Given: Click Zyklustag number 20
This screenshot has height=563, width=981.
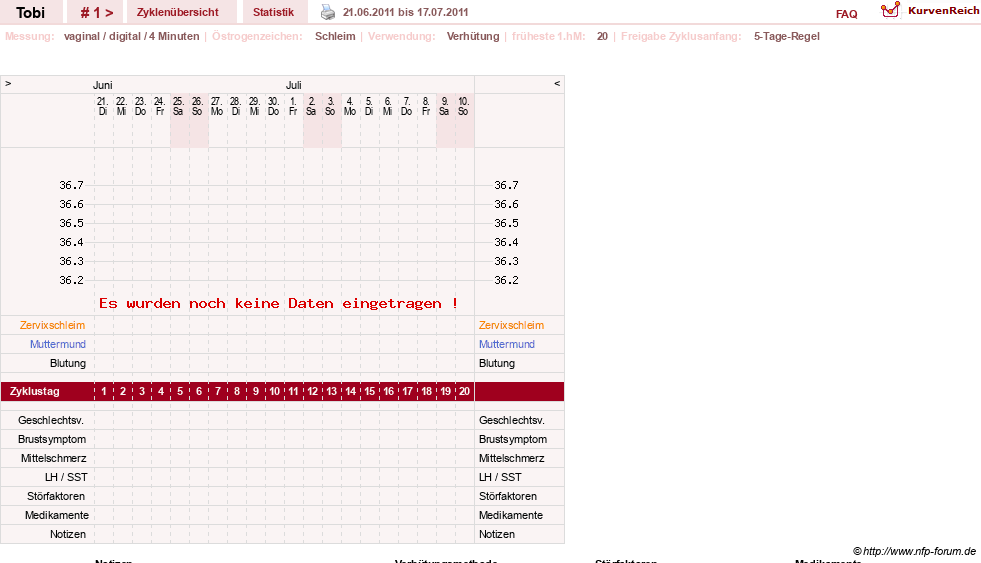Looking at the screenshot, I should click(464, 391).
